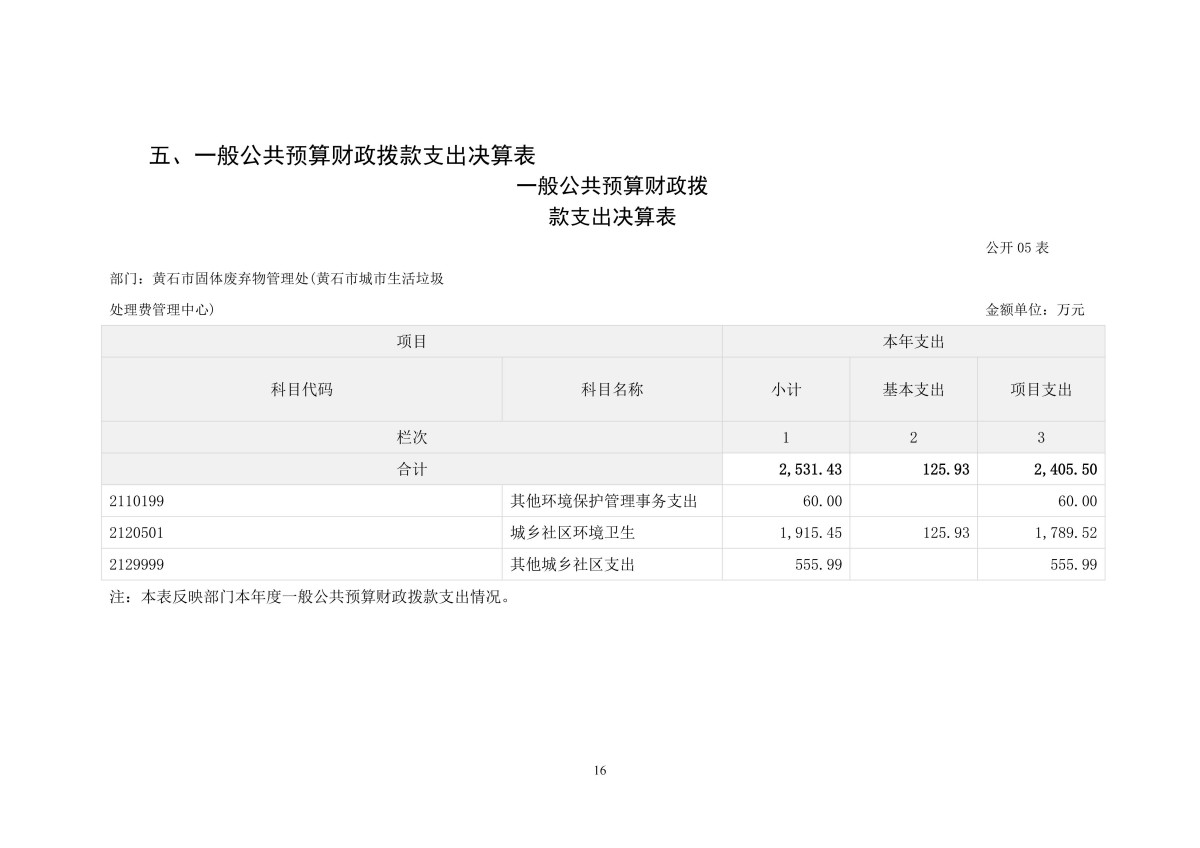Select the 其他环境保护管理事务支出 cell
This screenshot has width=1200, height=848.
coord(603,501)
